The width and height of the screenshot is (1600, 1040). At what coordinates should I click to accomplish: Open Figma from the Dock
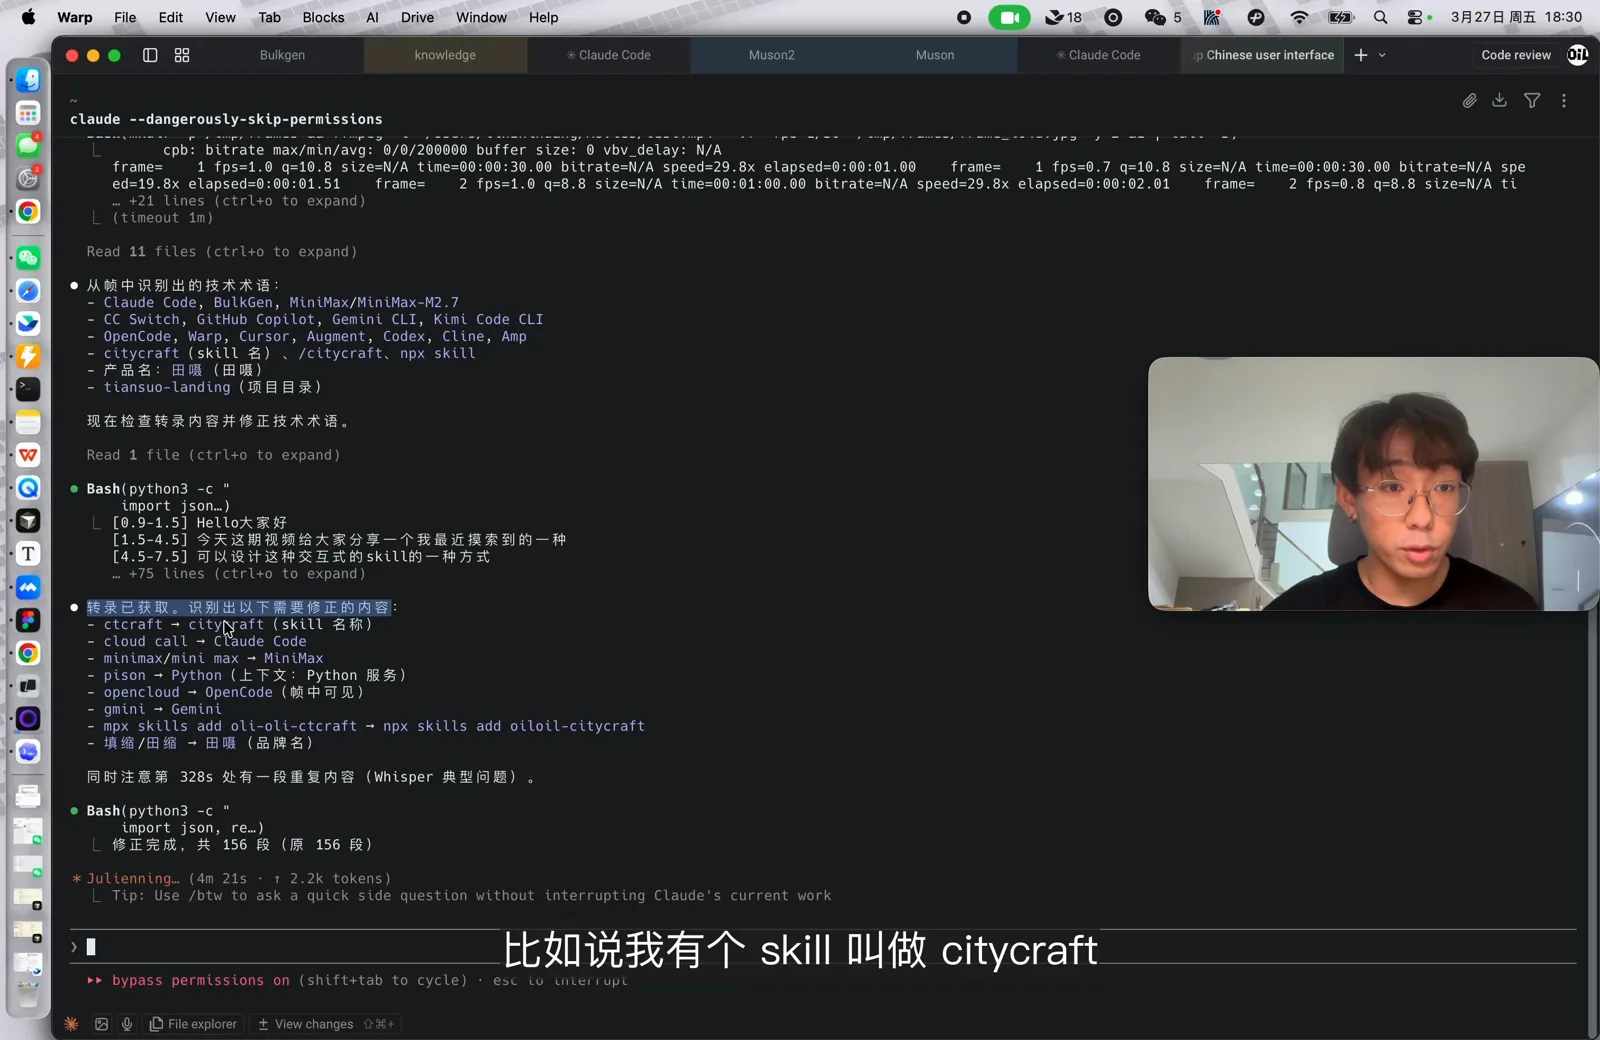(x=28, y=620)
